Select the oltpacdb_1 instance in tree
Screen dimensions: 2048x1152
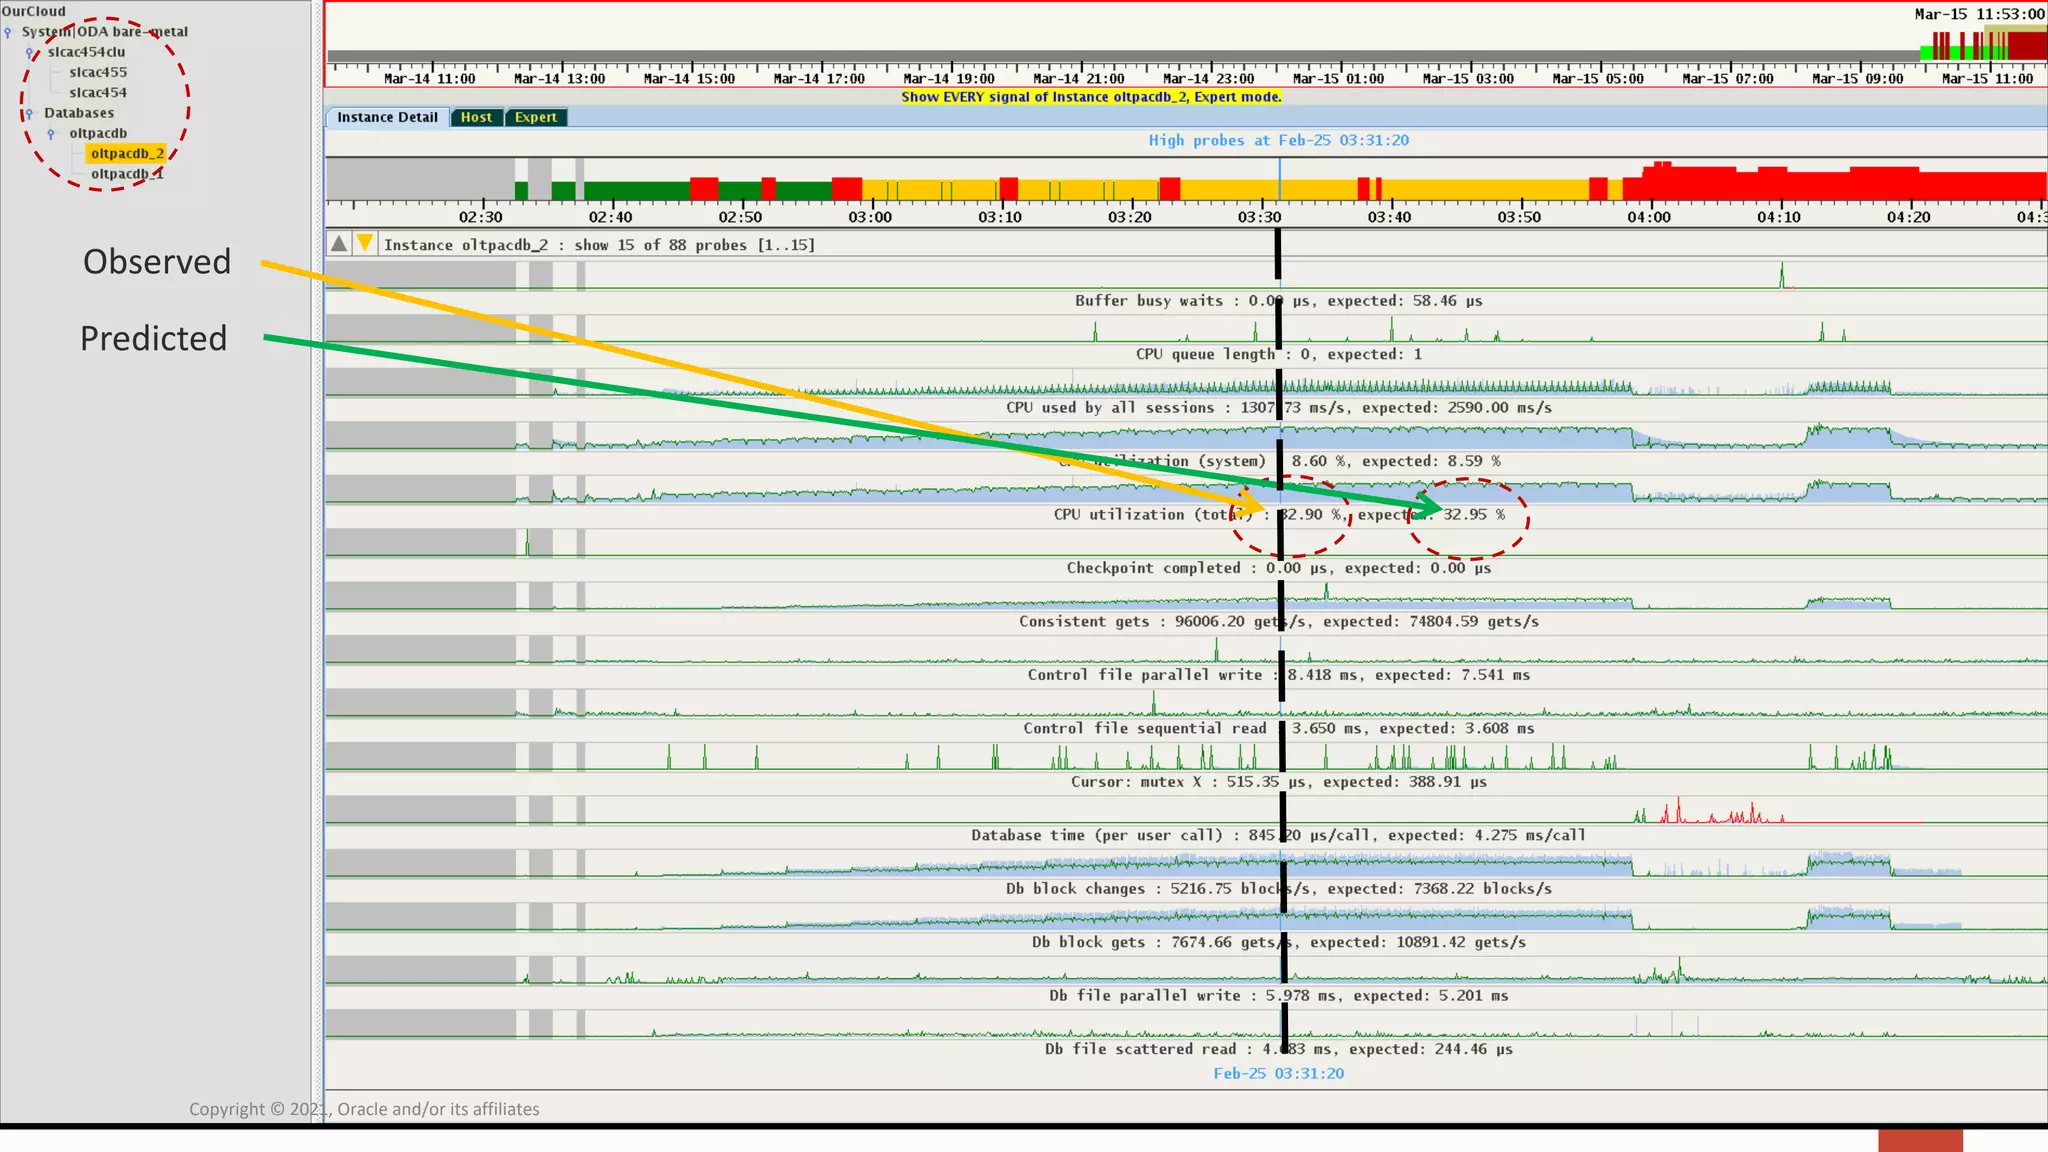(127, 174)
